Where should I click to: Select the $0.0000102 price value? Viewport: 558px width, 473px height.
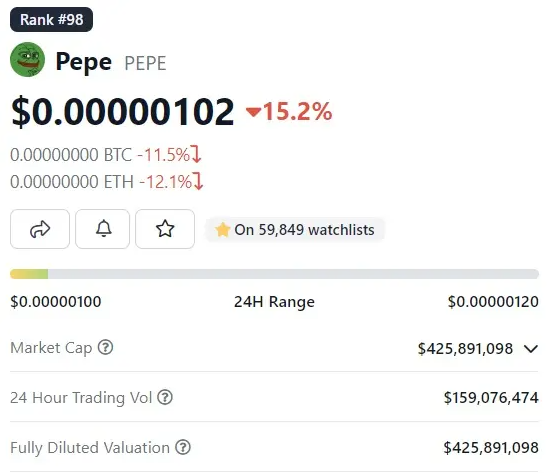123,112
